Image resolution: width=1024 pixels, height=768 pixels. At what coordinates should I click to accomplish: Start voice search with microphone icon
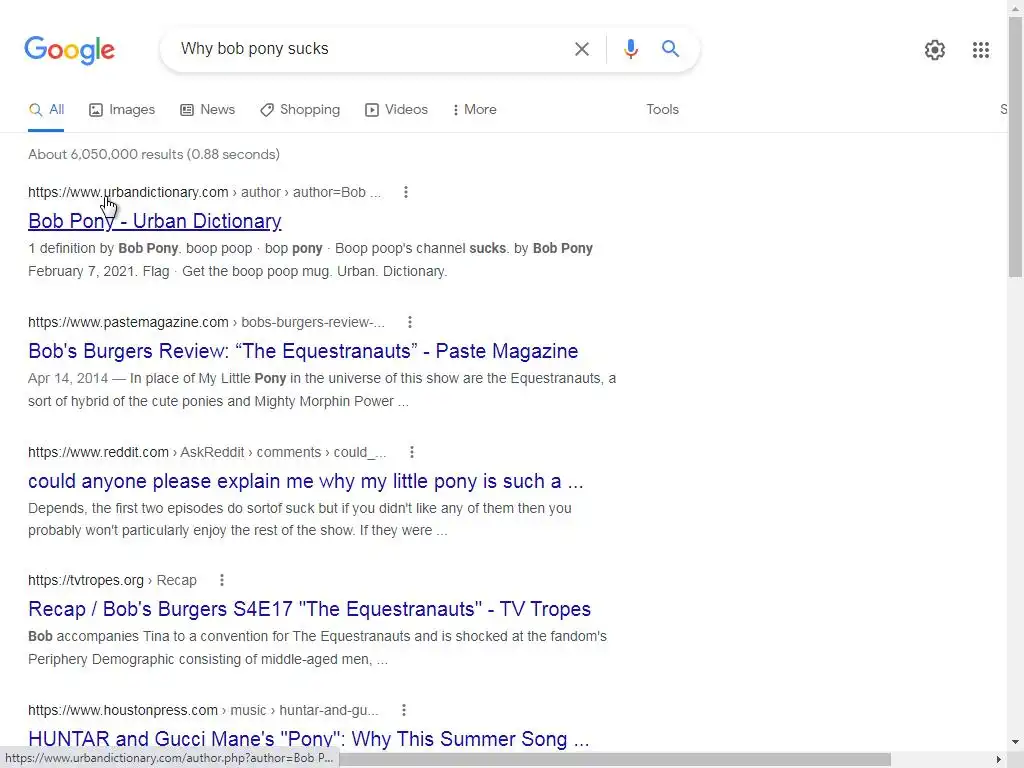pos(630,49)
